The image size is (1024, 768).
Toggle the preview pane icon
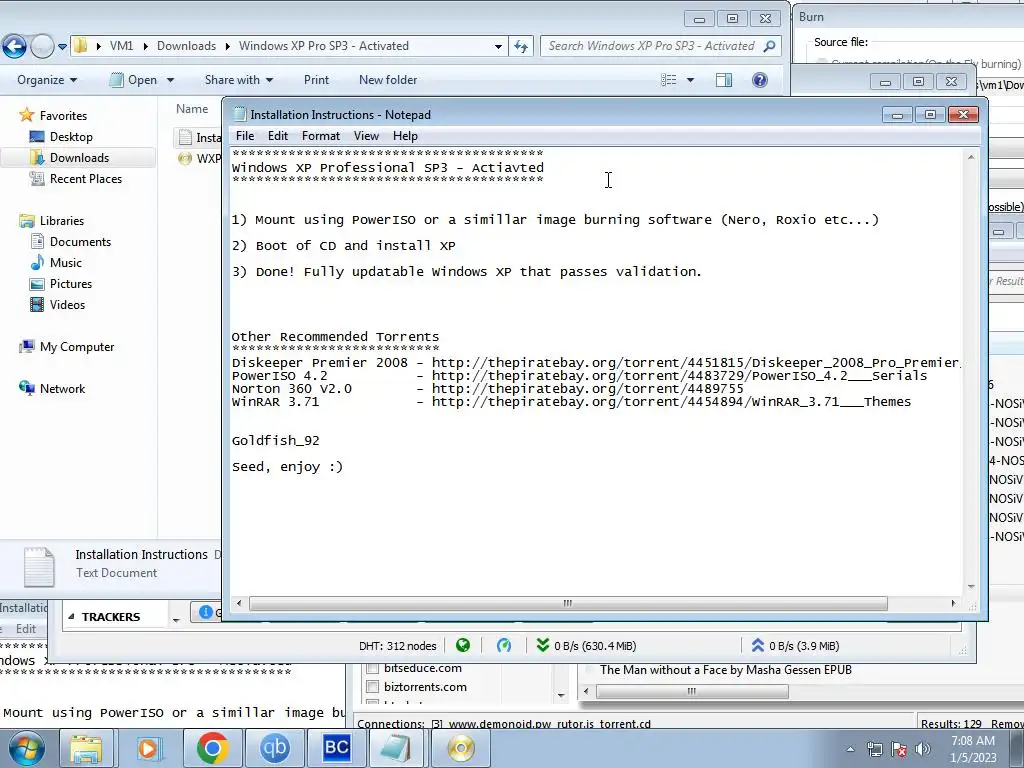[x=724, y=80]
